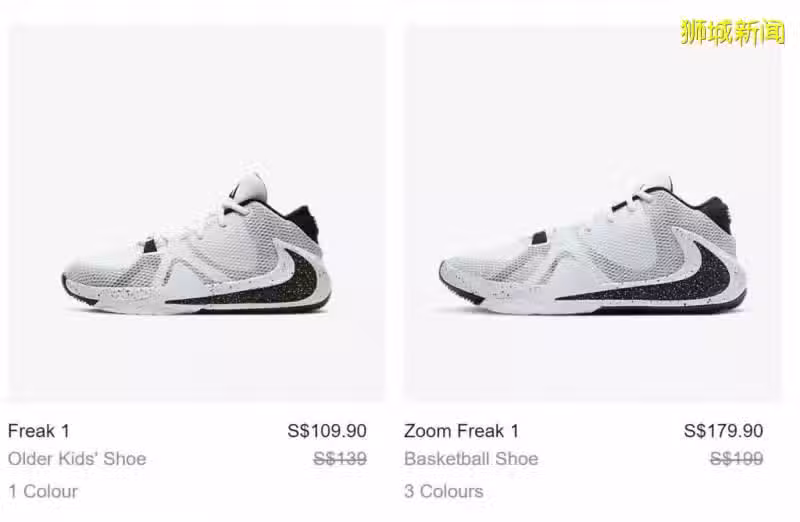Select the S$179.90 sale price
The height and width of the screenshot is (522, 800).
tap(723, 431)
